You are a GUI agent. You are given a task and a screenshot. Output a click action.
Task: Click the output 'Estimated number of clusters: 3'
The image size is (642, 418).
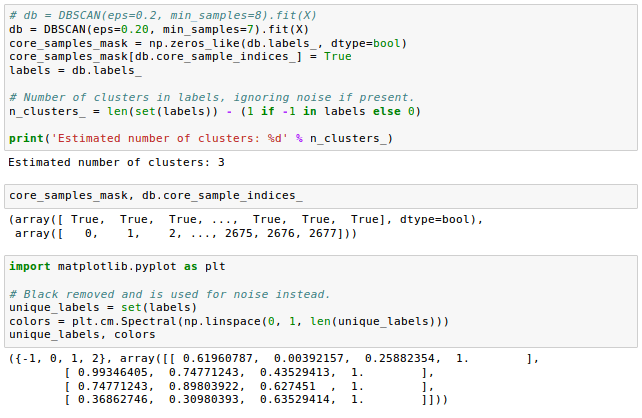coord(116,163)
